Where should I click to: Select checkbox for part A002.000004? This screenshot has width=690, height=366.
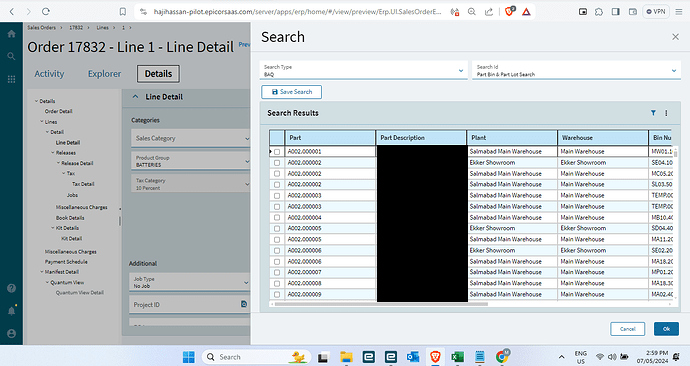click(x=277, y=218)
